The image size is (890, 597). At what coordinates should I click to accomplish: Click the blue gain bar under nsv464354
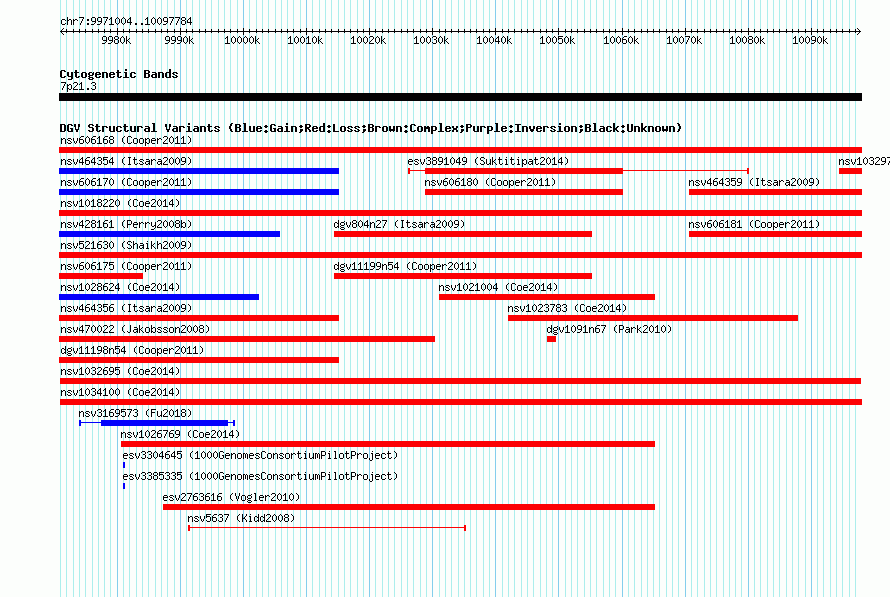click(x=199, y=171)
